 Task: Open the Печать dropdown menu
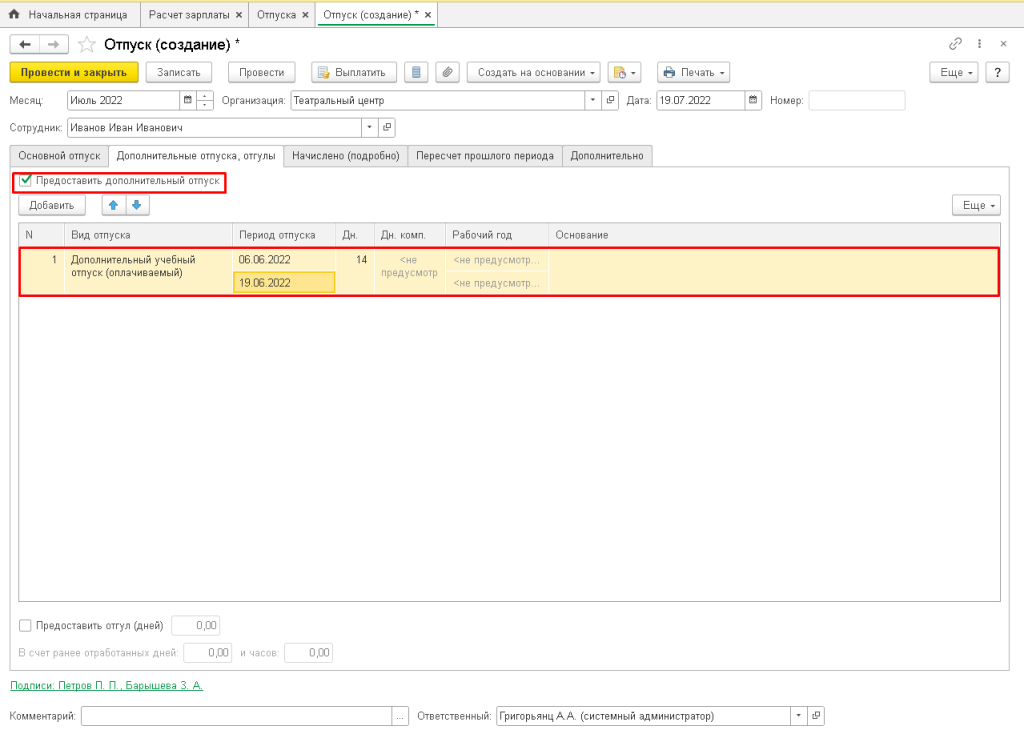tap(692, 72)
